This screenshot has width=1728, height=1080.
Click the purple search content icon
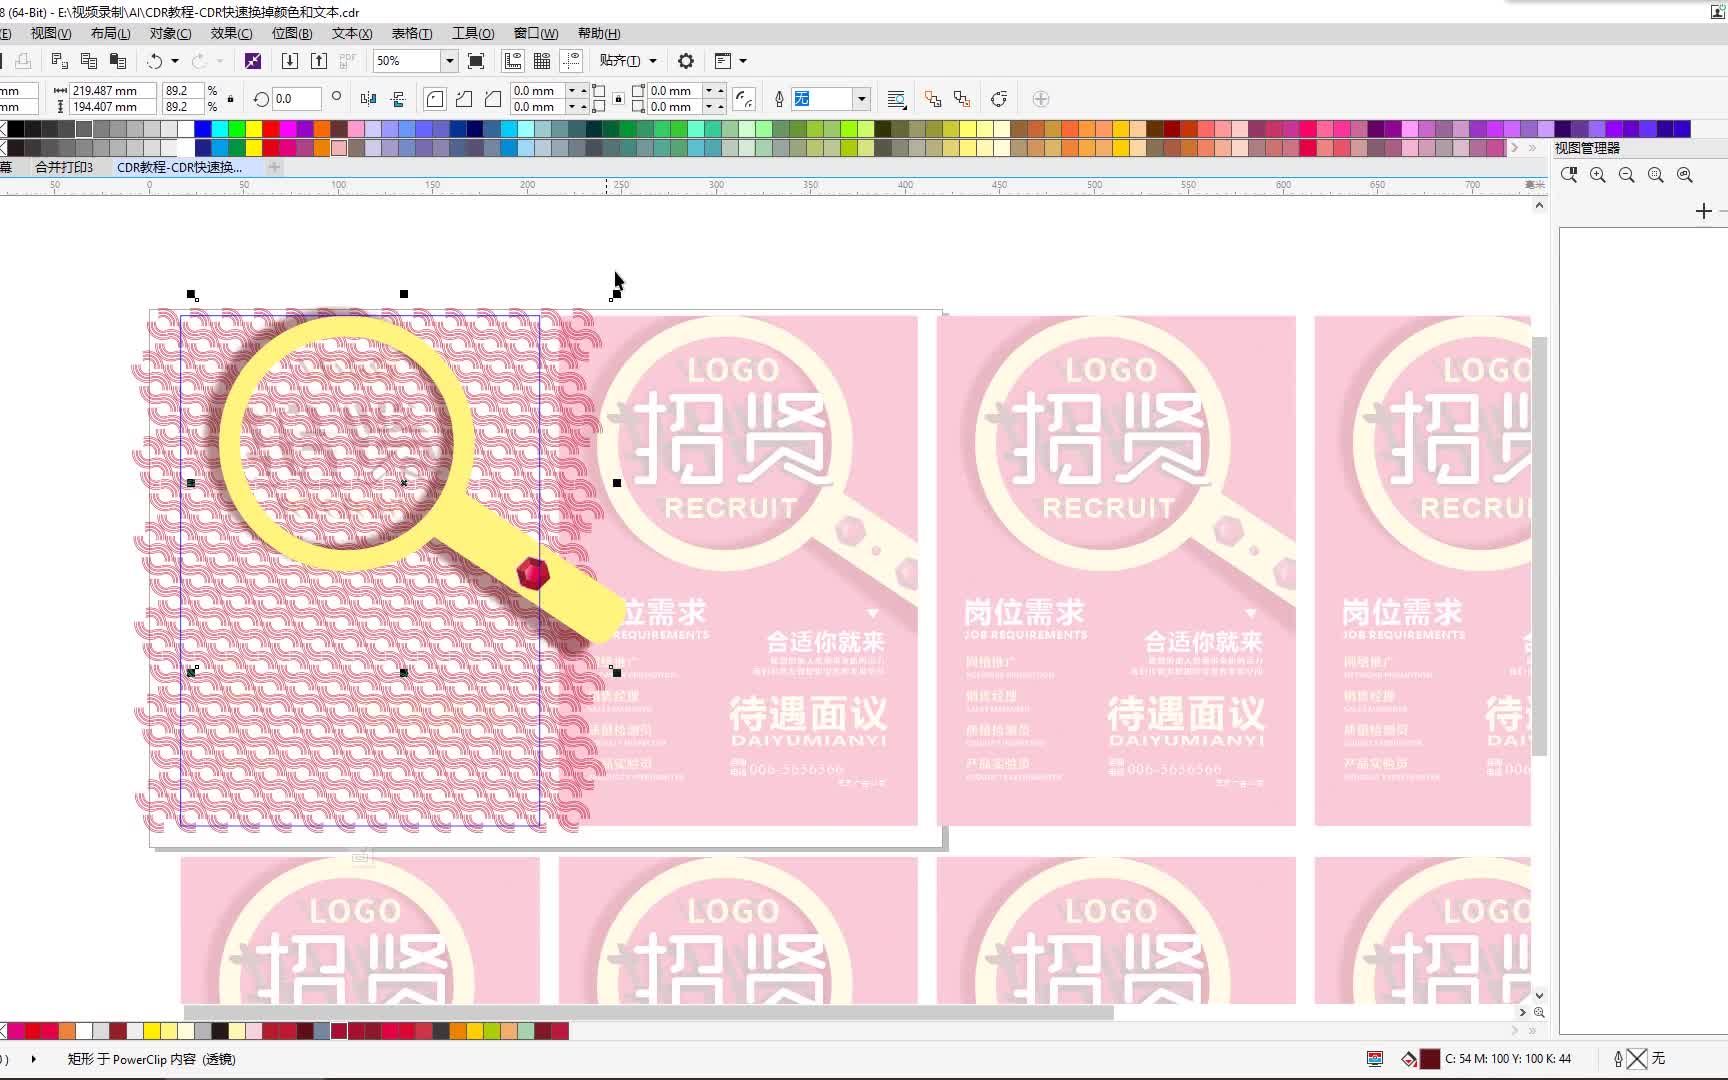(x=253, y=61)
